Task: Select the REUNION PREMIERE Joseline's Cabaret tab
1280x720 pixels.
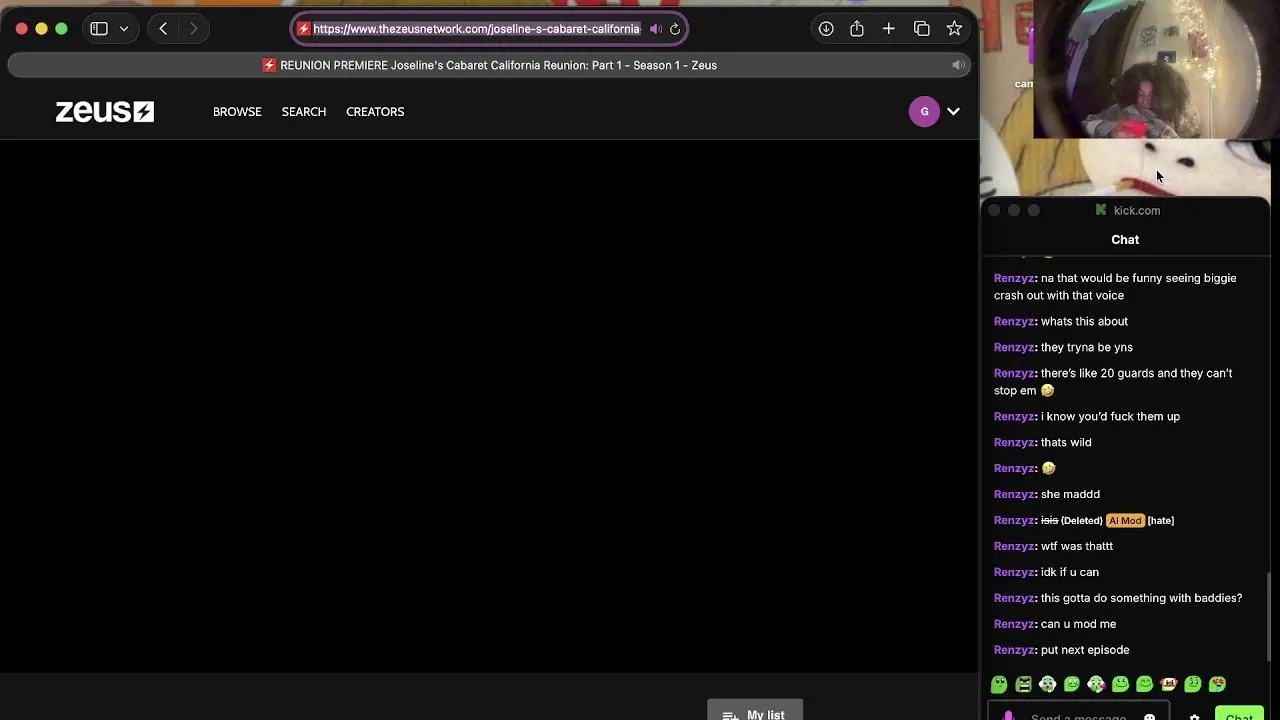Action: click(x=489, y=65)
